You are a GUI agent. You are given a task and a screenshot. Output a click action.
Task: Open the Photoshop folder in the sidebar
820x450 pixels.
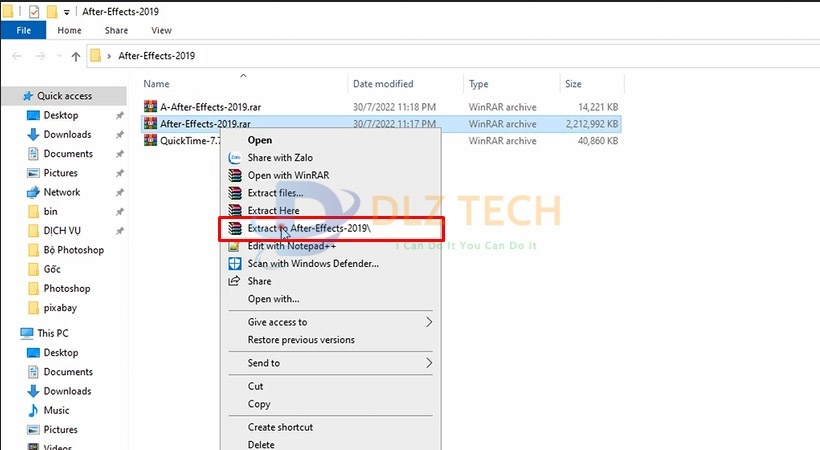67,289
